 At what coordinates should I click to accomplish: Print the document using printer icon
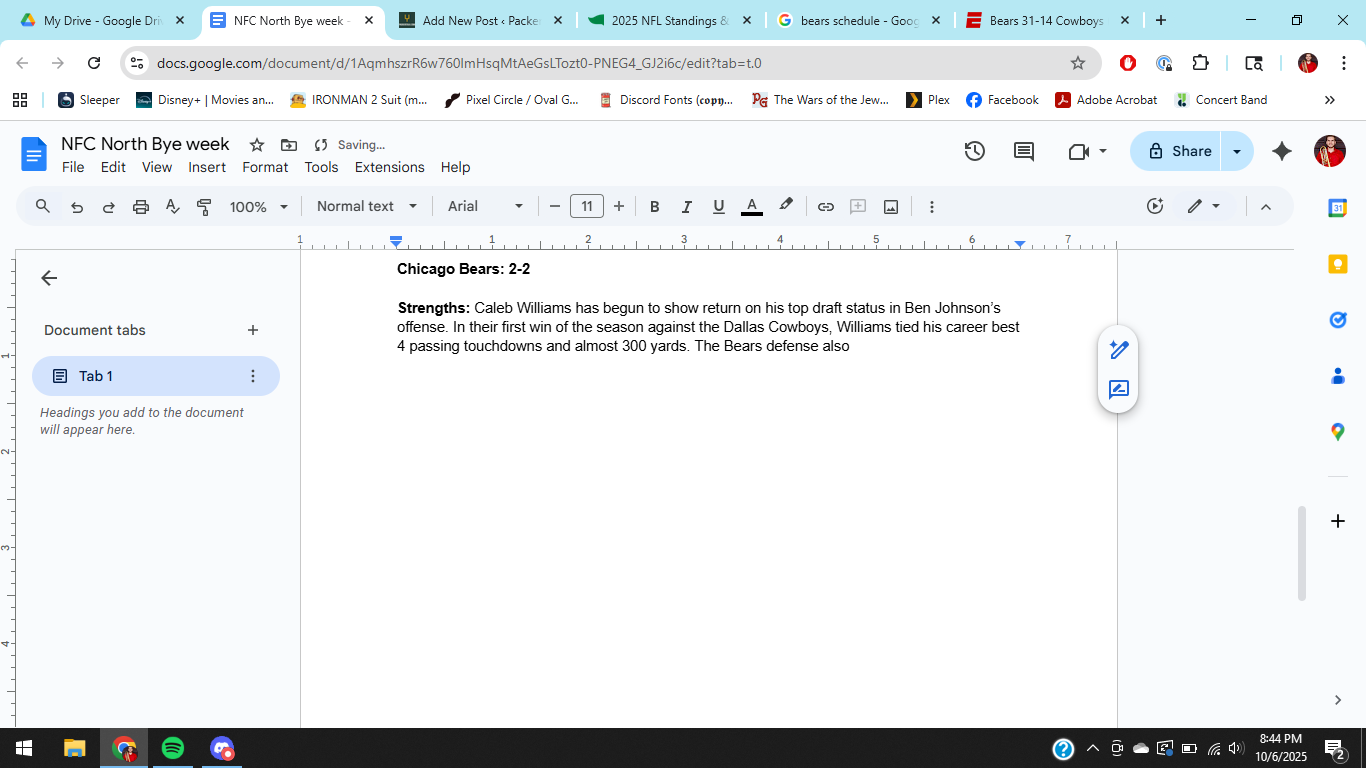141,207
